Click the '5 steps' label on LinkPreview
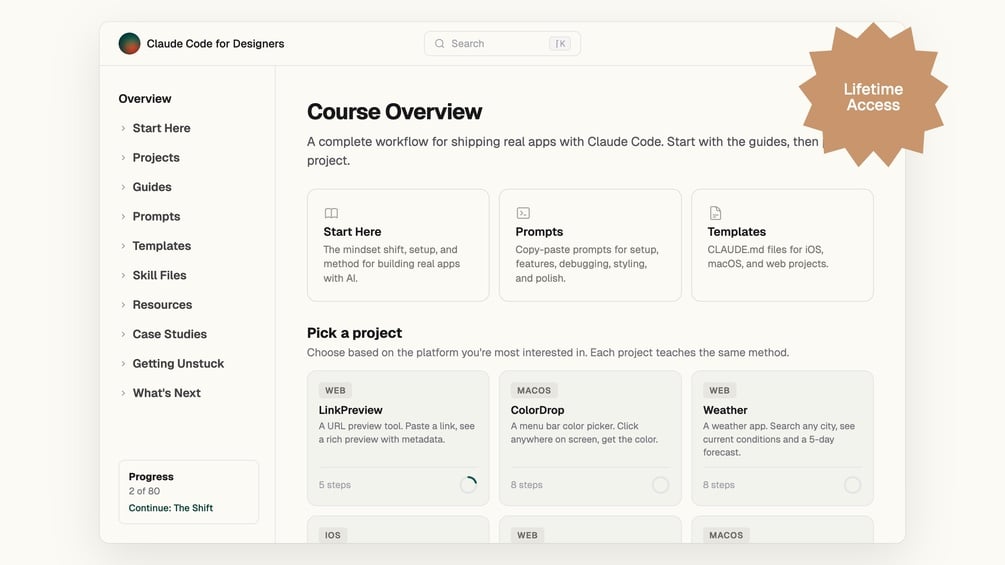The height and width of the screenshot is (565, 1005). click(x=335, y=485)
